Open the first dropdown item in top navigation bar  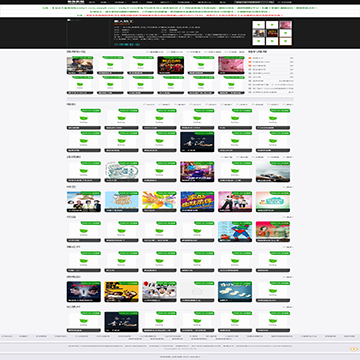point(103,2)
